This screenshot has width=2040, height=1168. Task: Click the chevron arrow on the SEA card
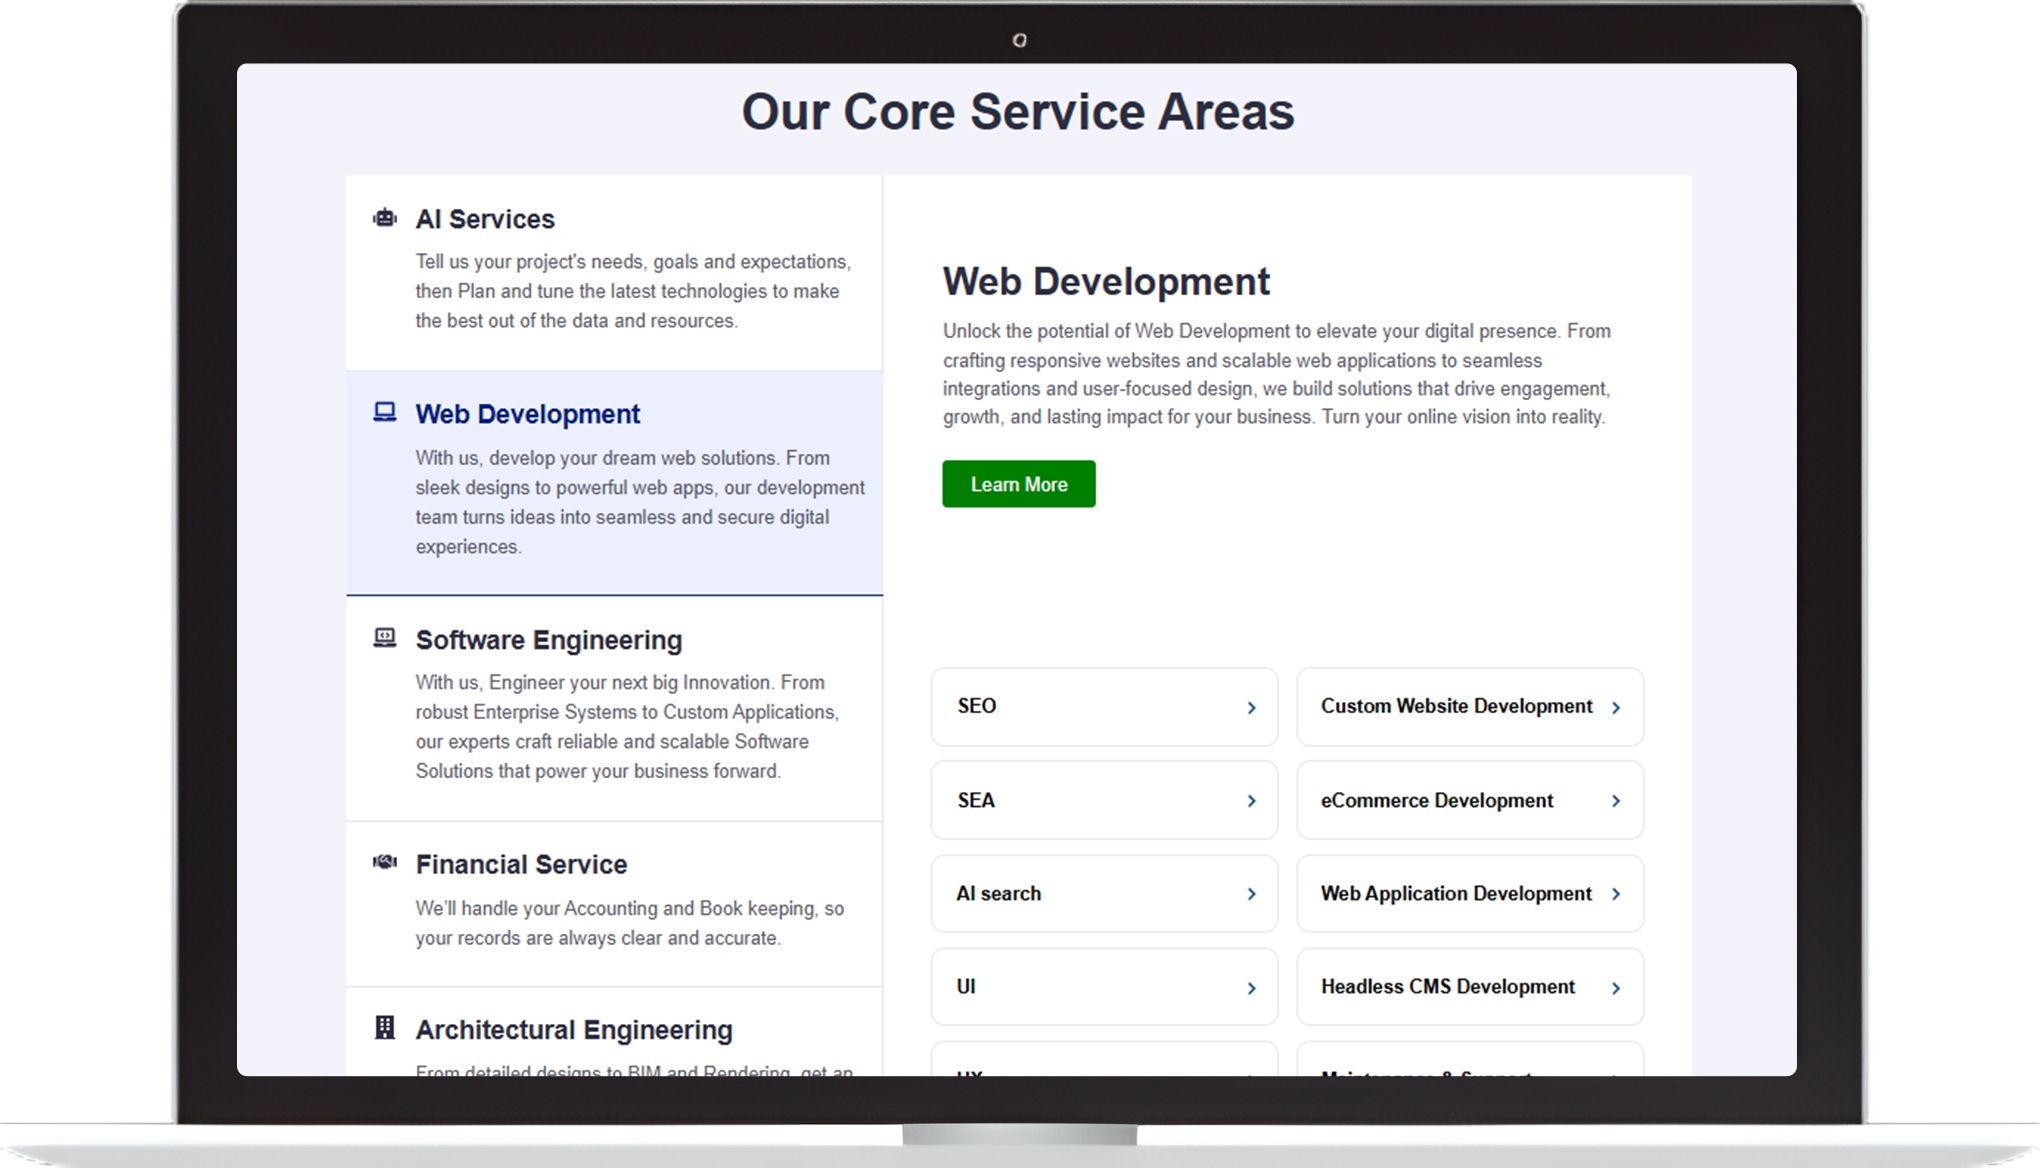(1251, 801)
